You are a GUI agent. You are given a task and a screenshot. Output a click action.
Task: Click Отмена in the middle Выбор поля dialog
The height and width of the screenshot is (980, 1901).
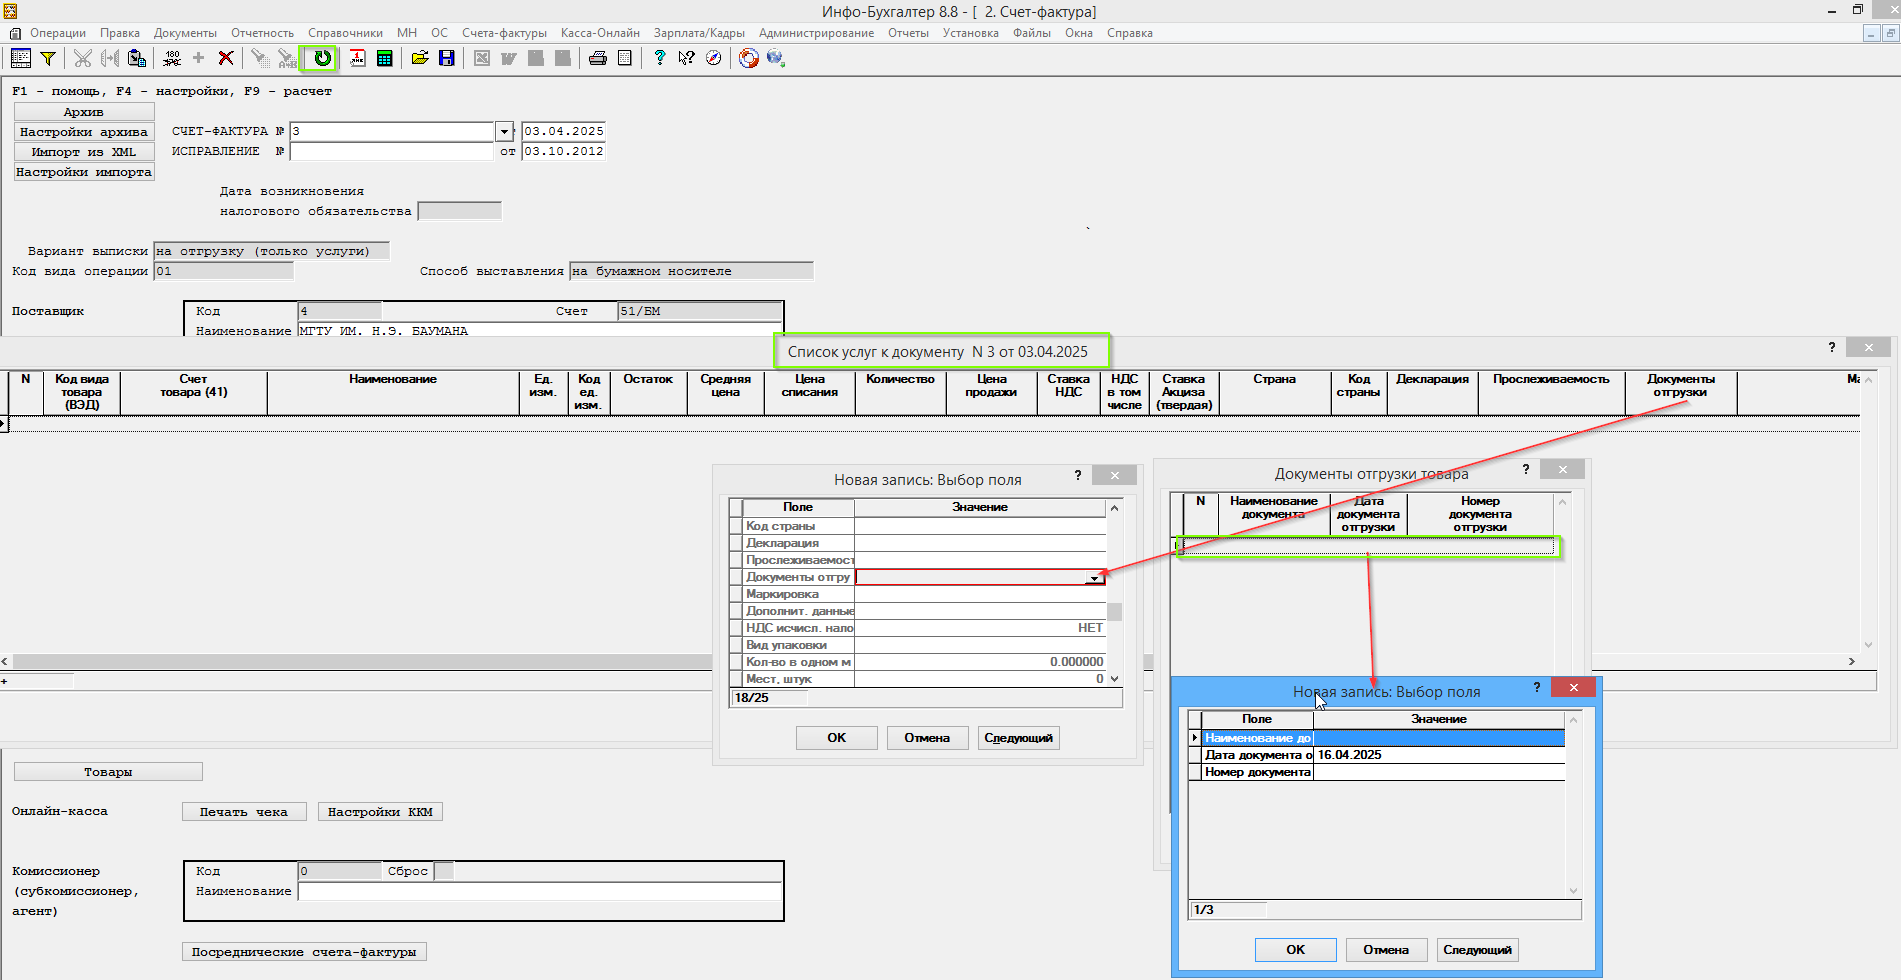(927, 738)
